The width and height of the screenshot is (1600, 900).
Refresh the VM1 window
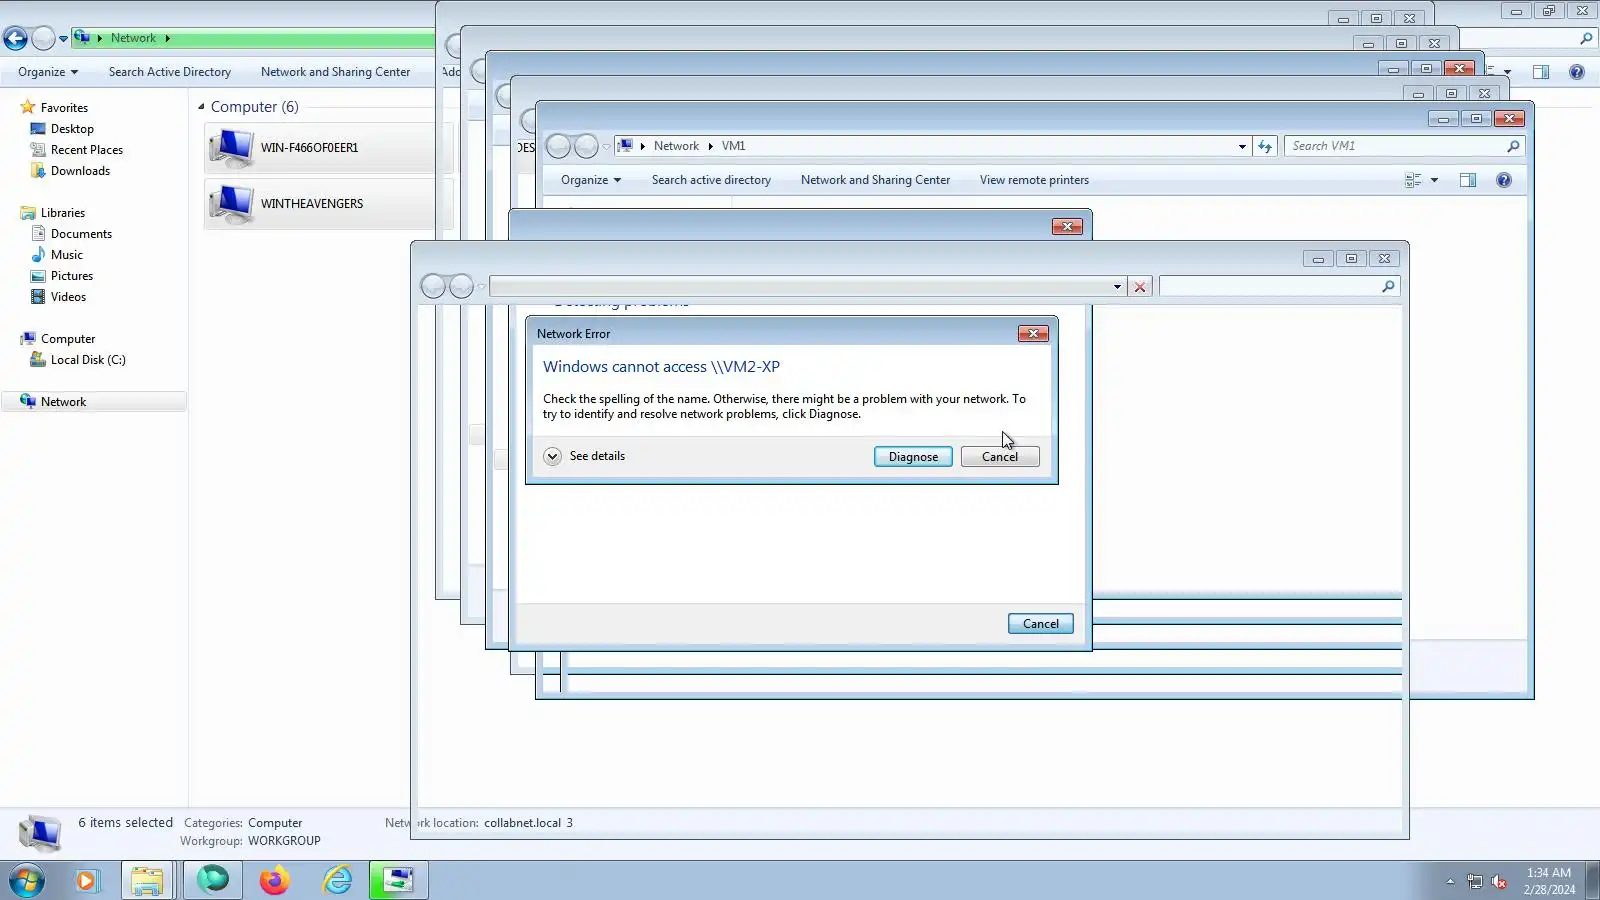(x=1265, y=146)
